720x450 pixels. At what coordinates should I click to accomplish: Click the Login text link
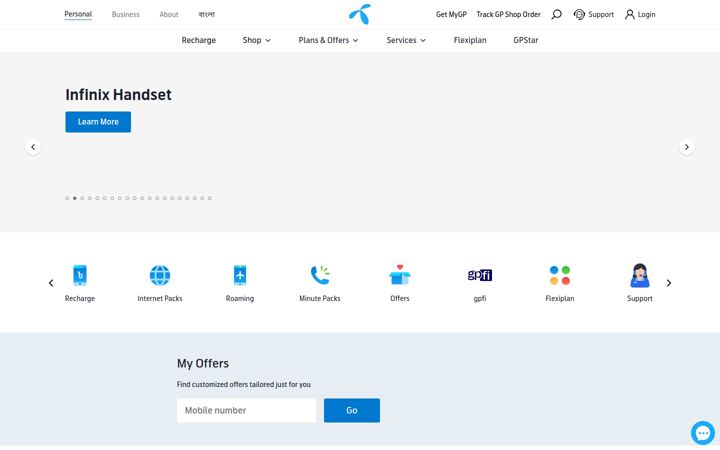(647, 14)
